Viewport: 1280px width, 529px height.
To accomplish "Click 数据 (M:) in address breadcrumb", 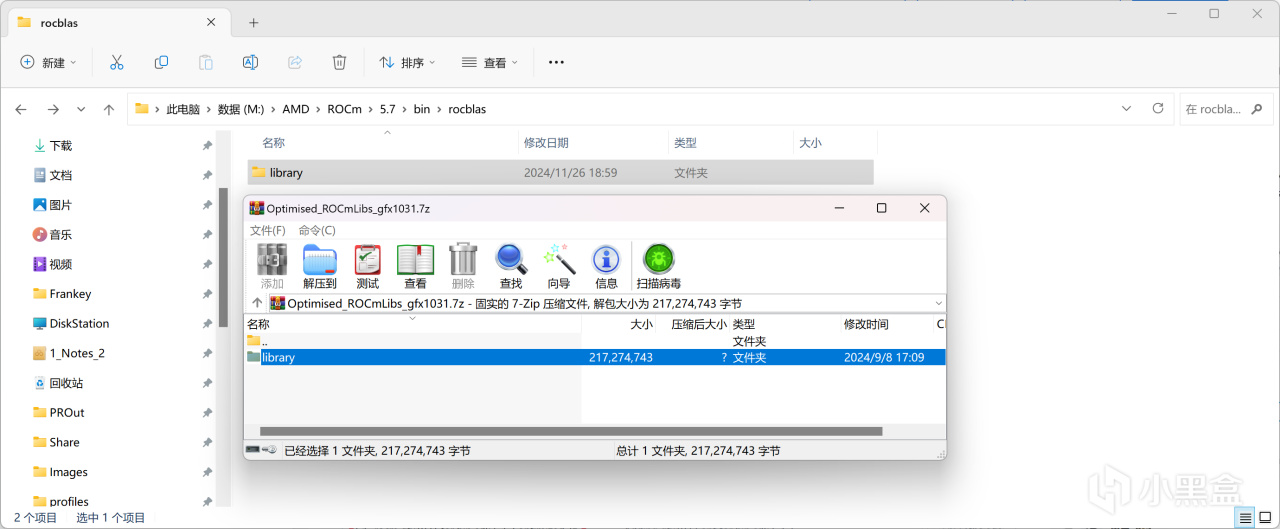I will point(241,109).
